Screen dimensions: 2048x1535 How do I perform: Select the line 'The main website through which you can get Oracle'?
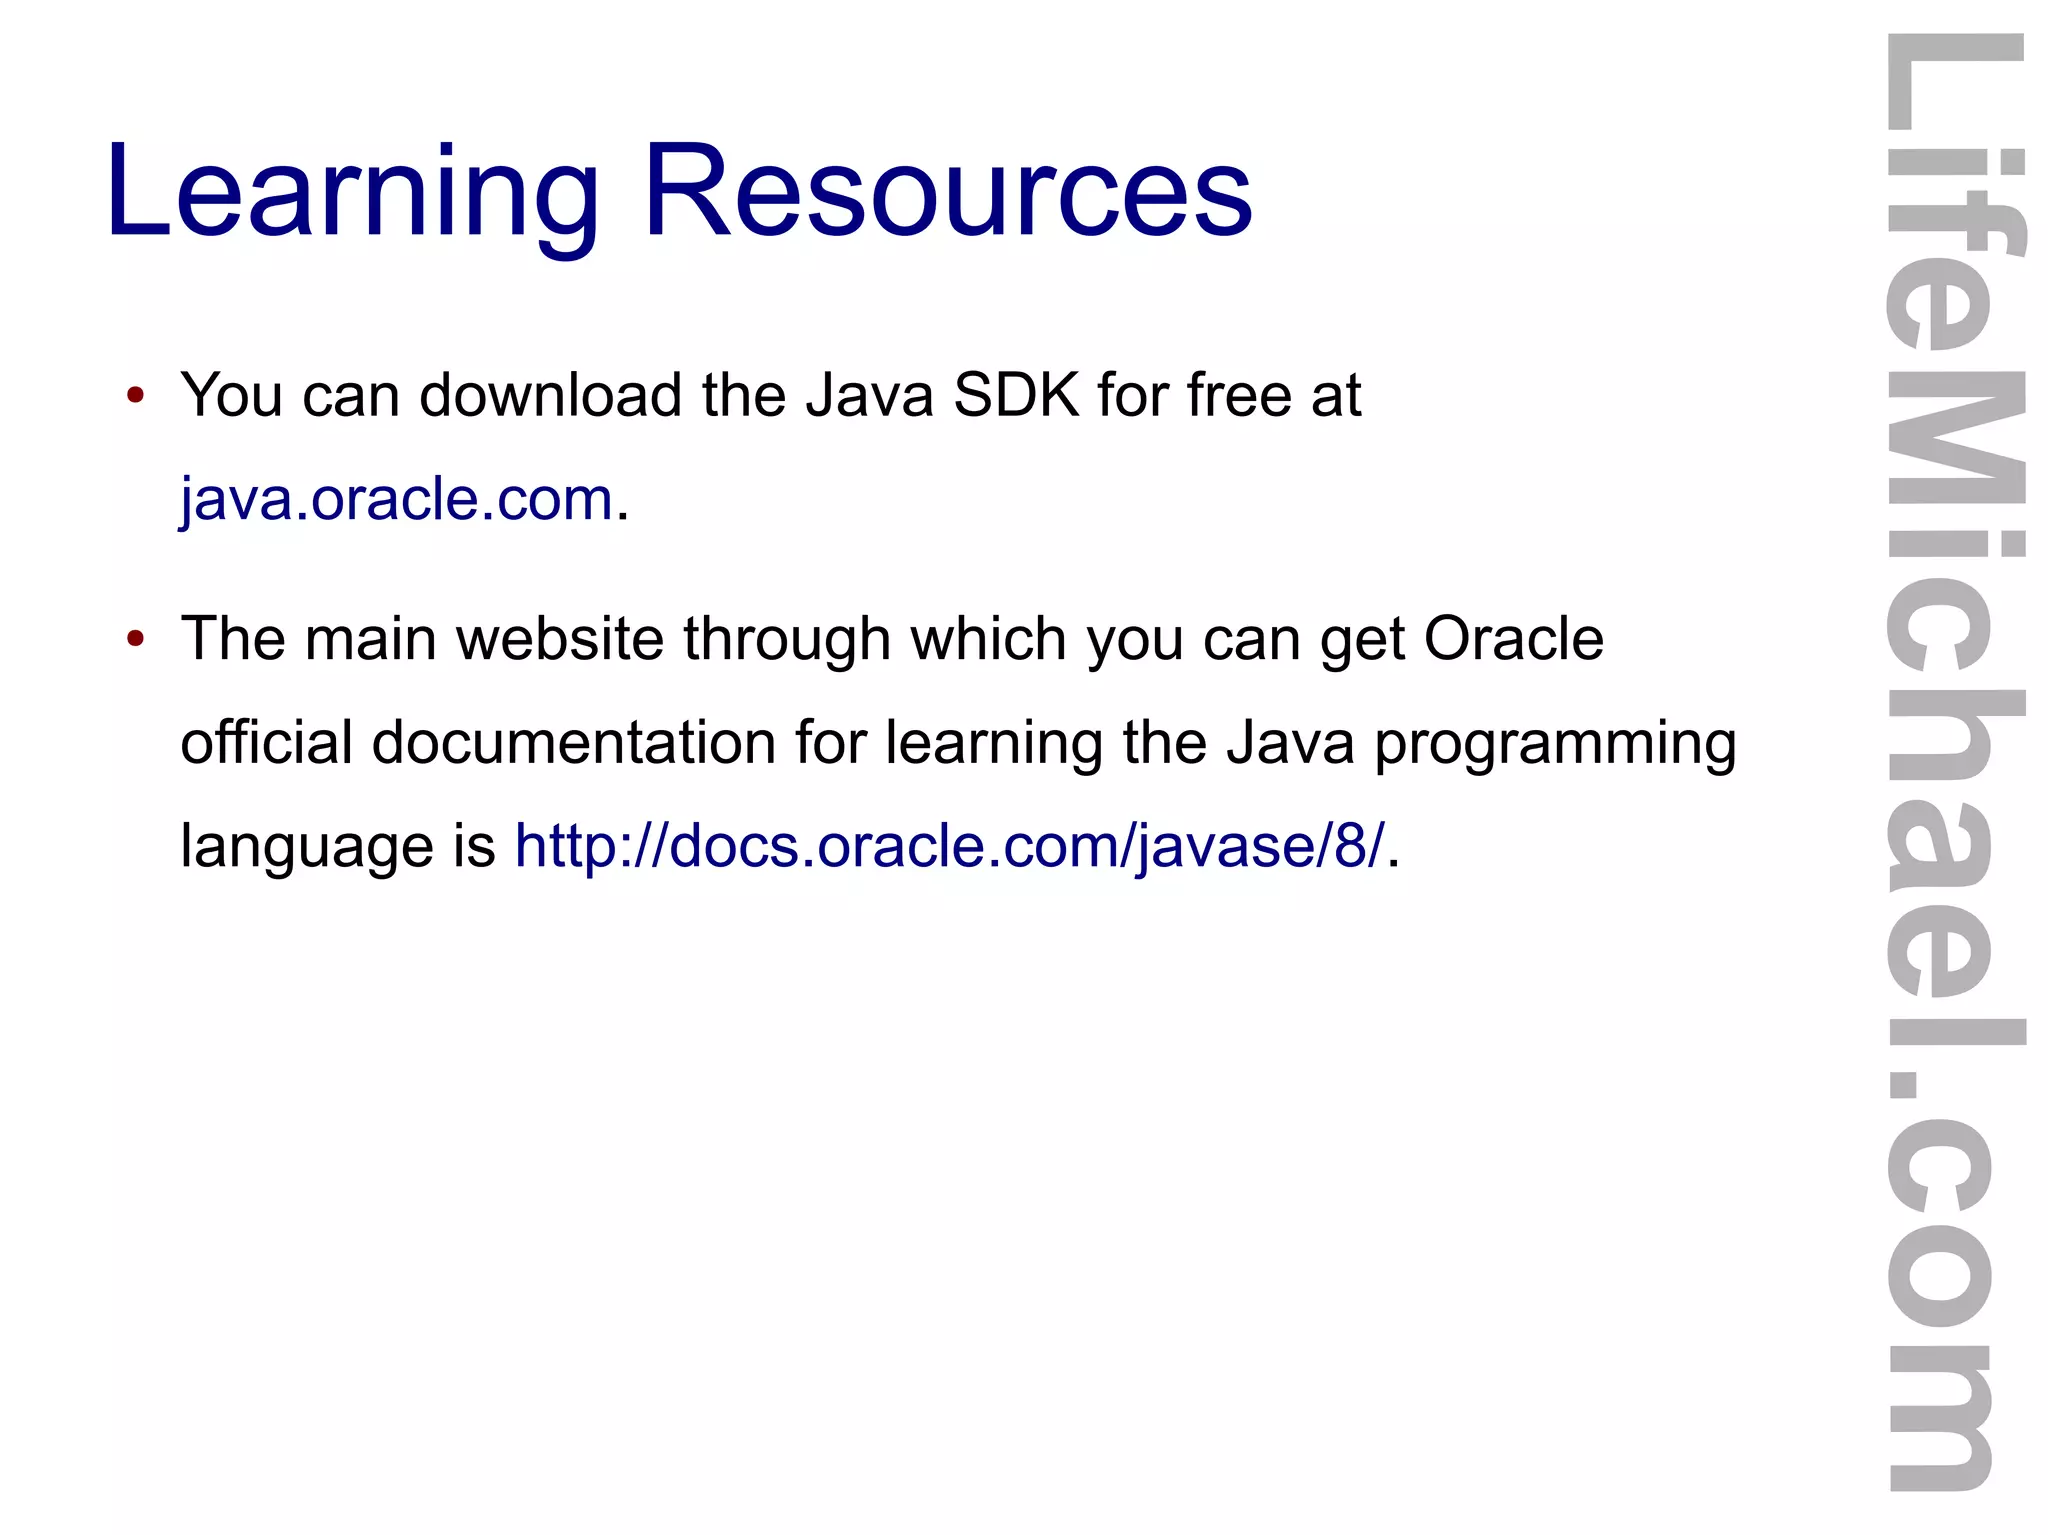pyautogui.click(x=892, y=639)
